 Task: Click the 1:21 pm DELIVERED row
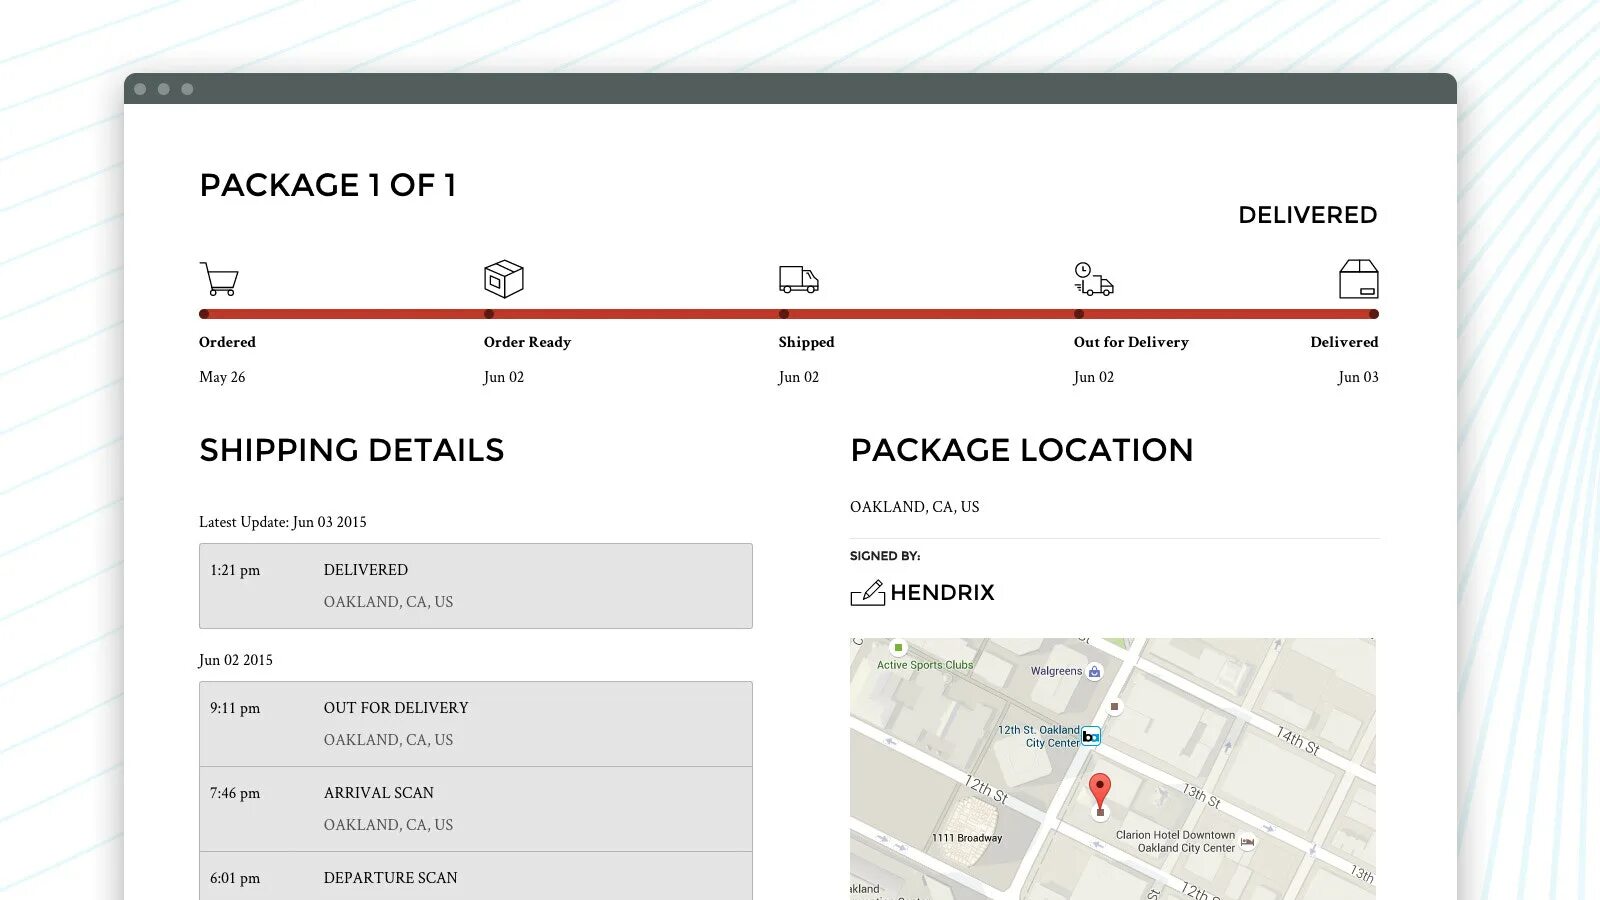coord(476,586)
